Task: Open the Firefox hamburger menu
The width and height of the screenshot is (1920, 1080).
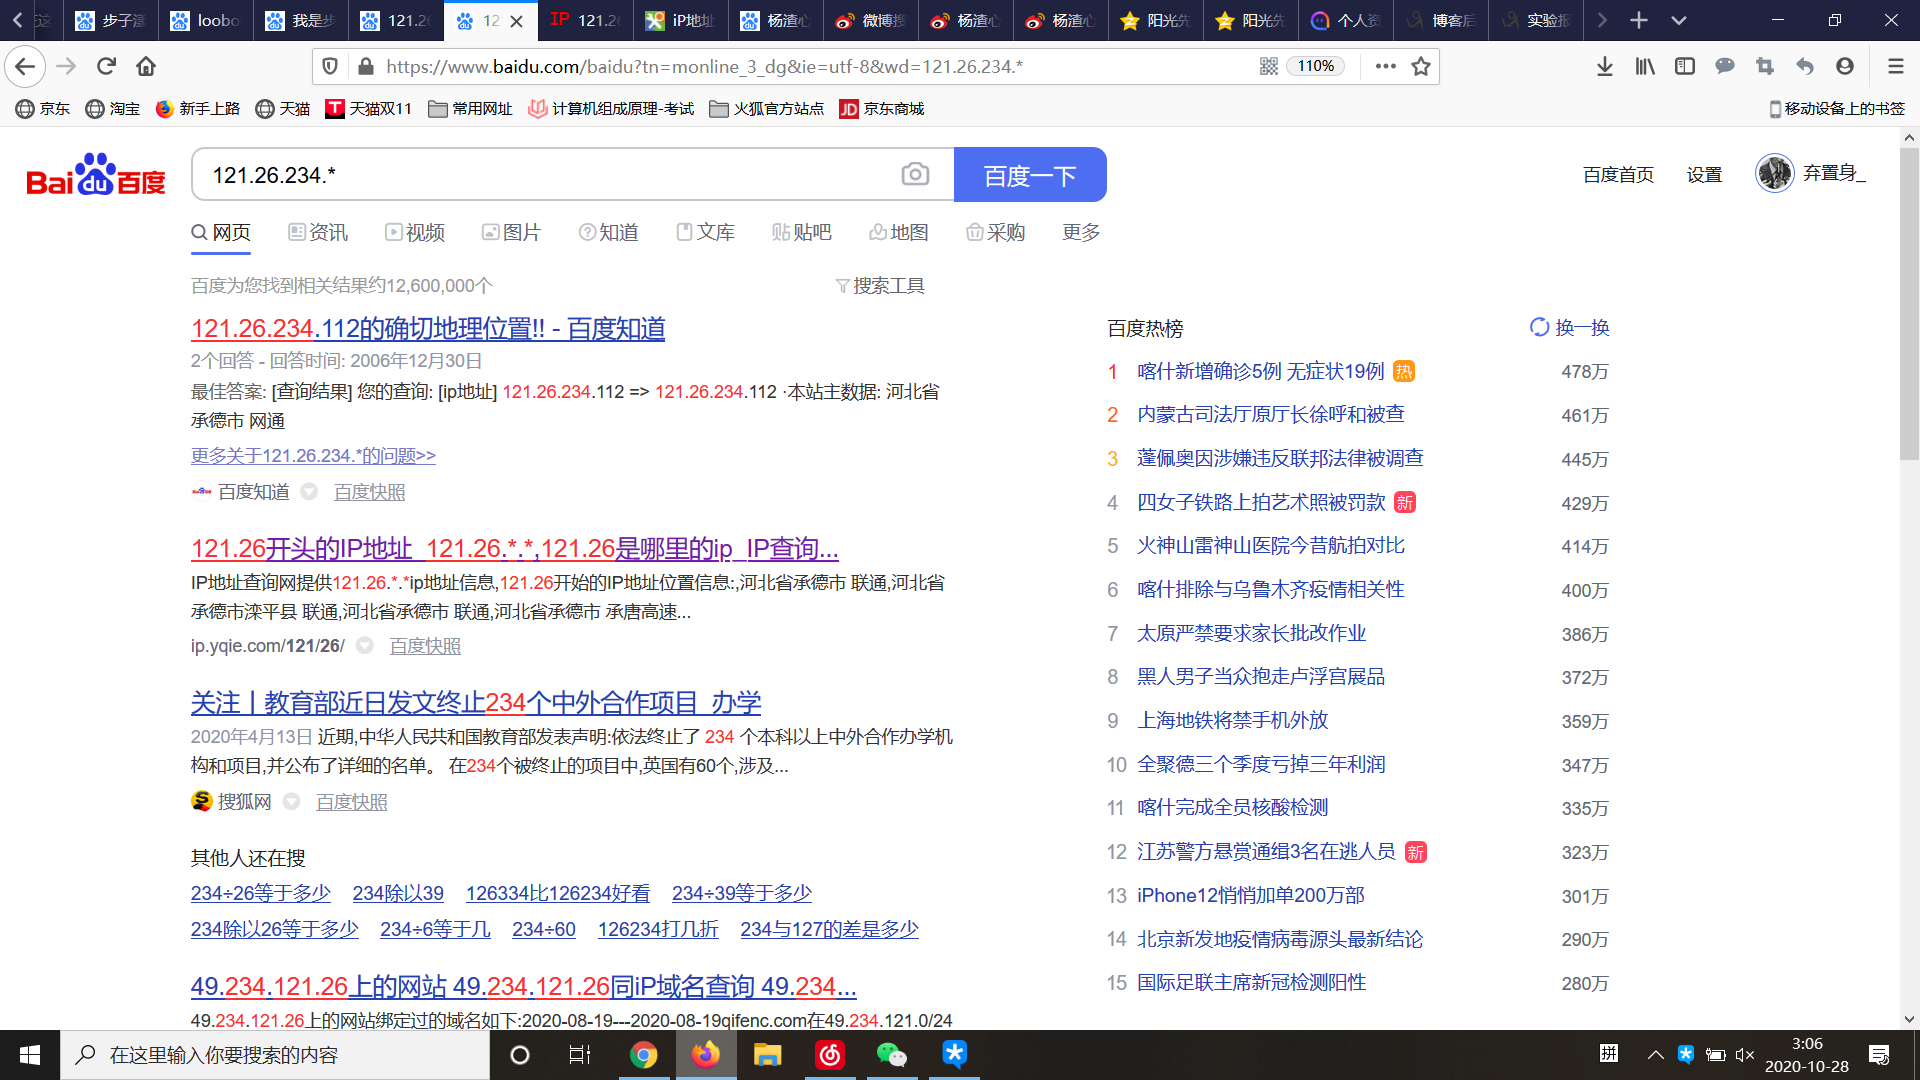Action: [1895, 66]
